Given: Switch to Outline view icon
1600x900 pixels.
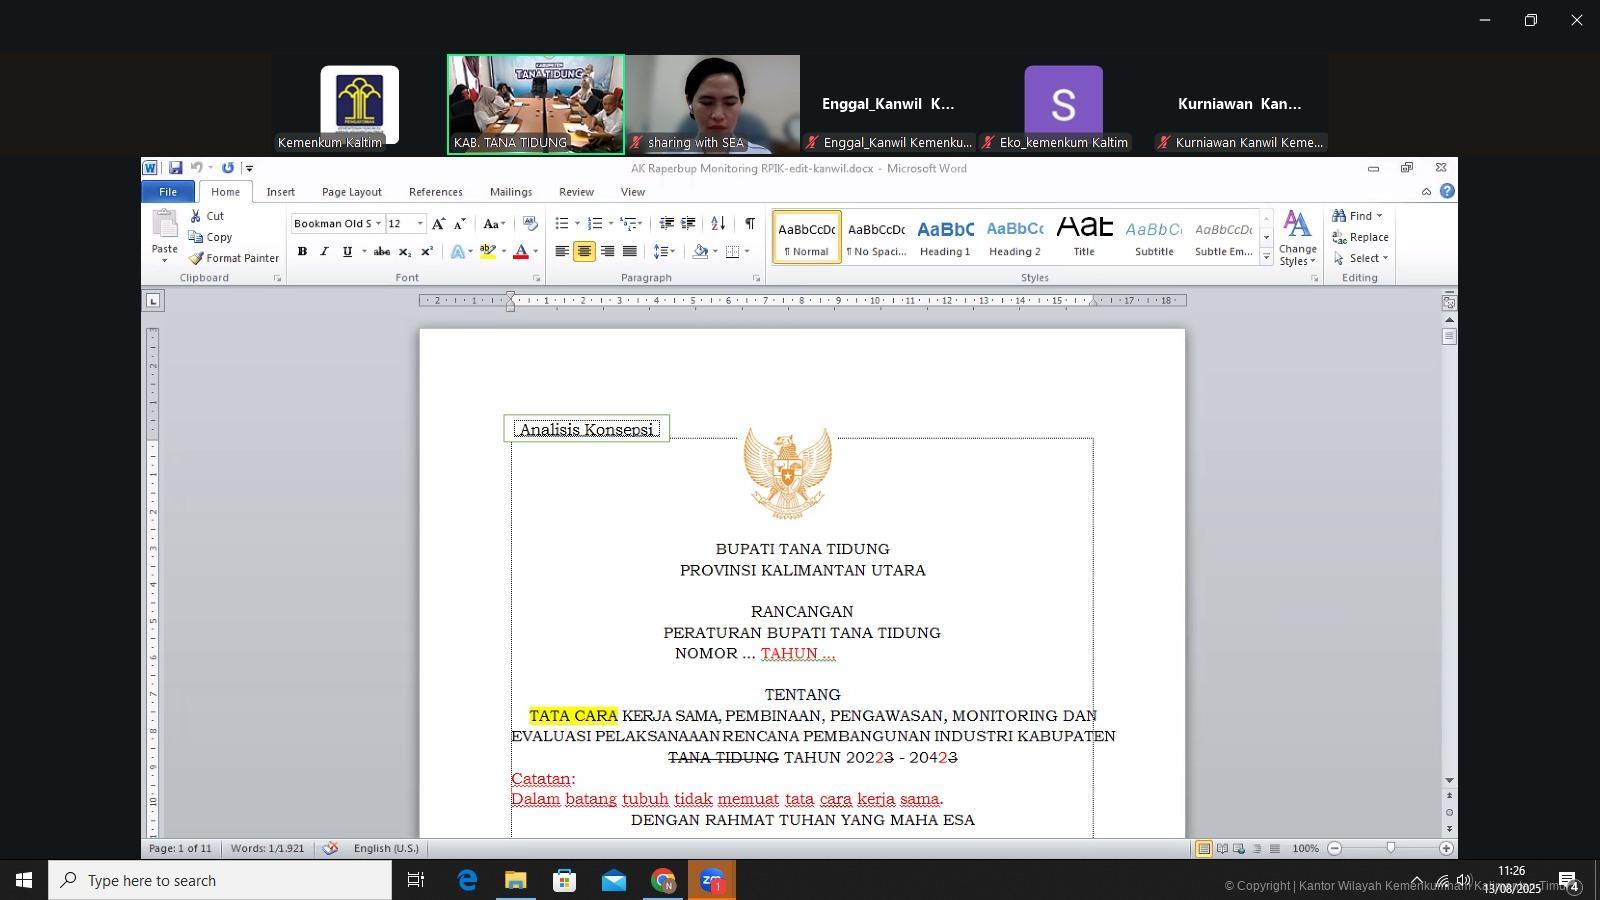Looking at the screenshot, I should coord(1257,849).
